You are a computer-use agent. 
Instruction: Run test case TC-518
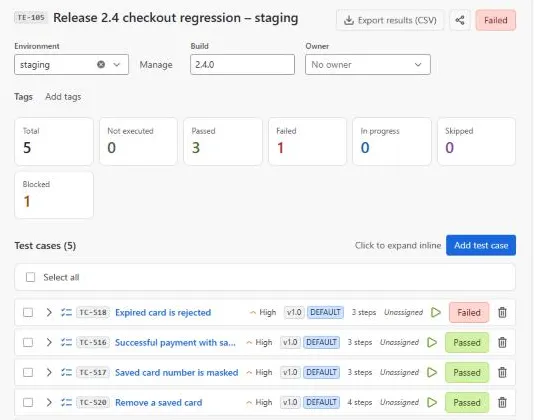[436, 312]
